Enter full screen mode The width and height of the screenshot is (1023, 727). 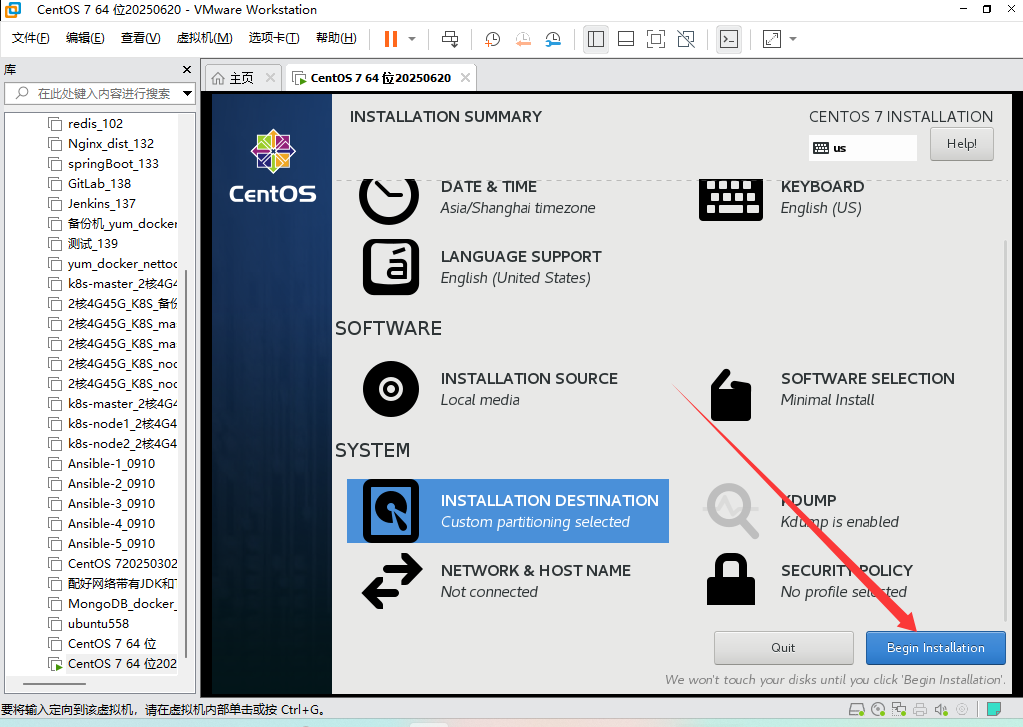[x=655, y=39]
